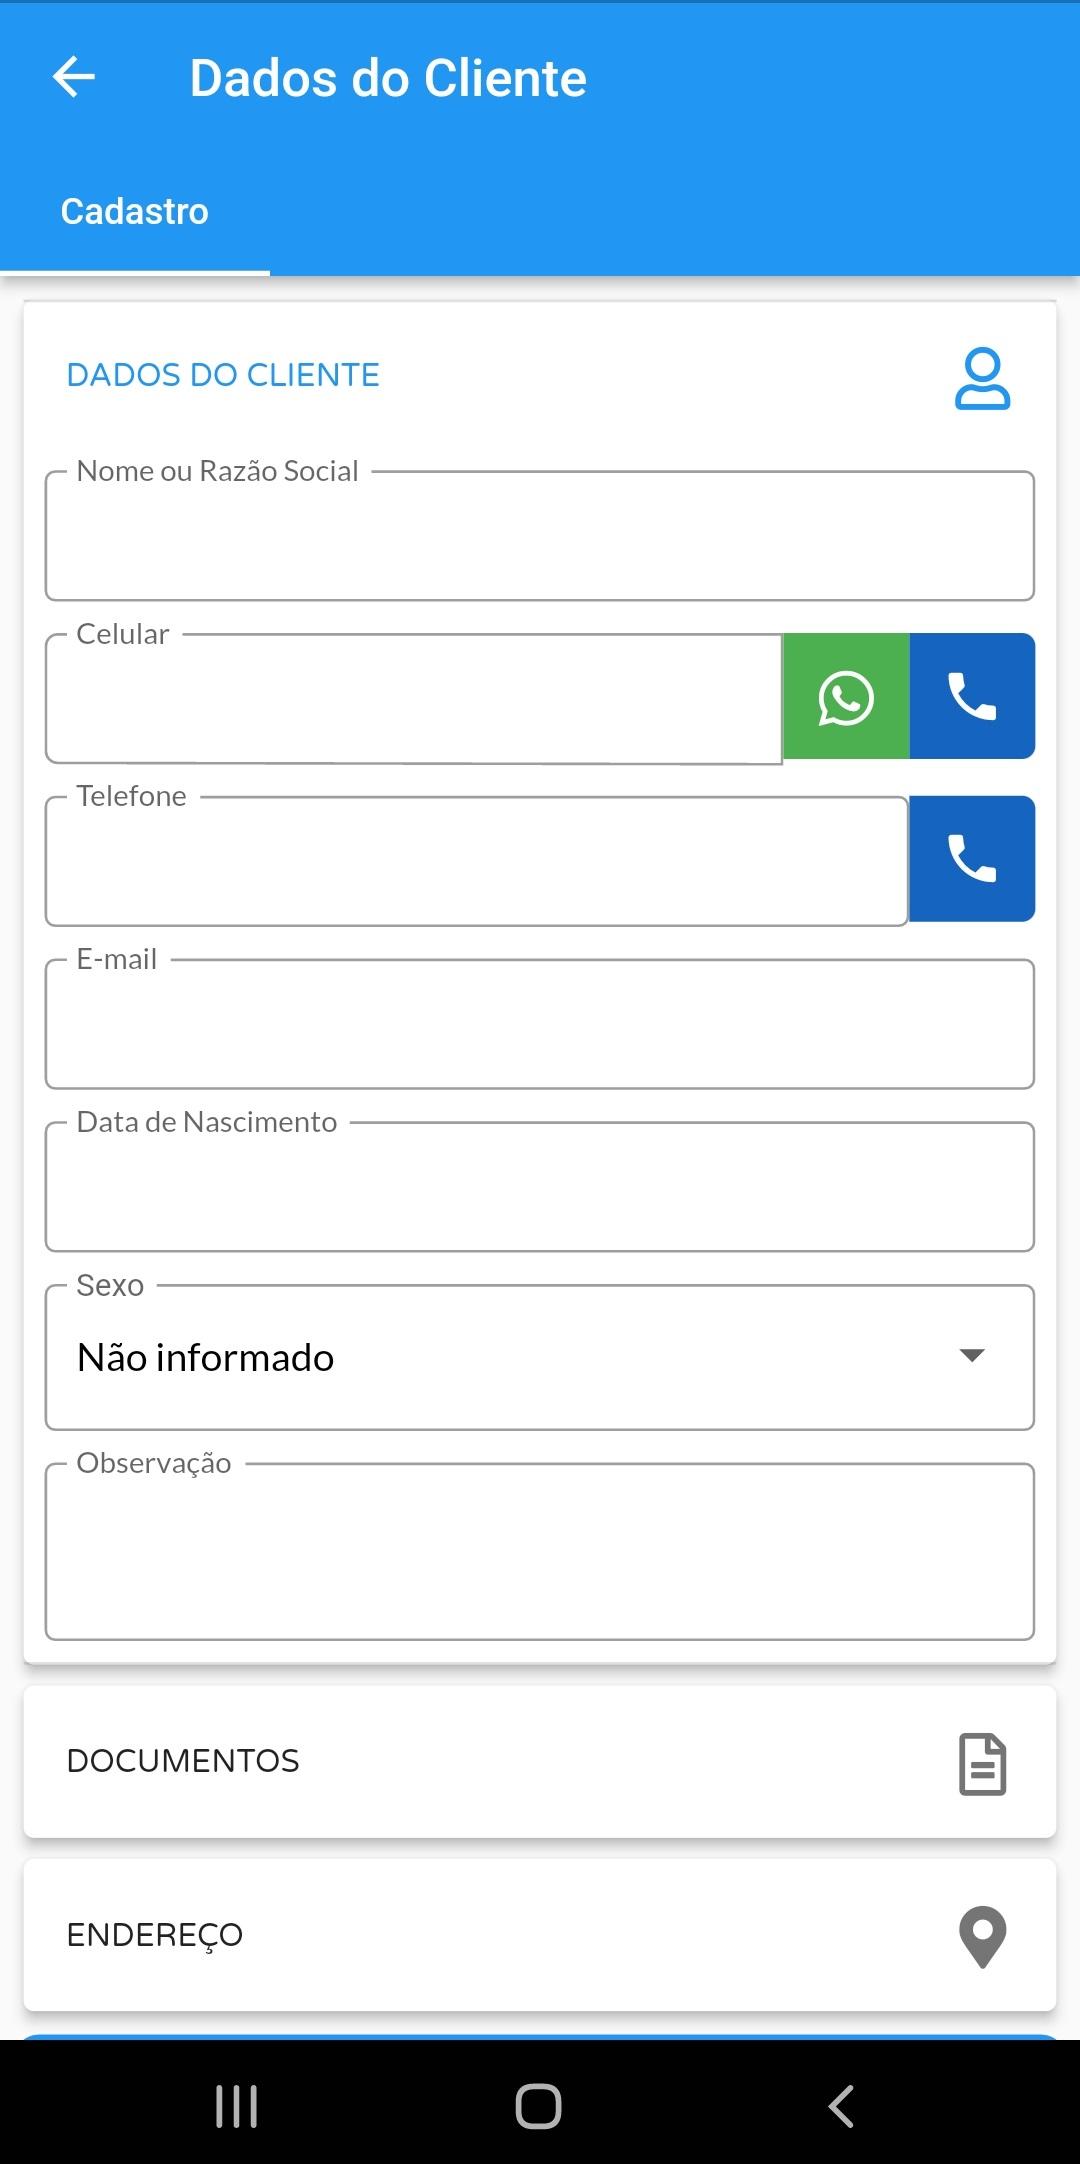Select the Cadastro tab

(x=135, y=212)
